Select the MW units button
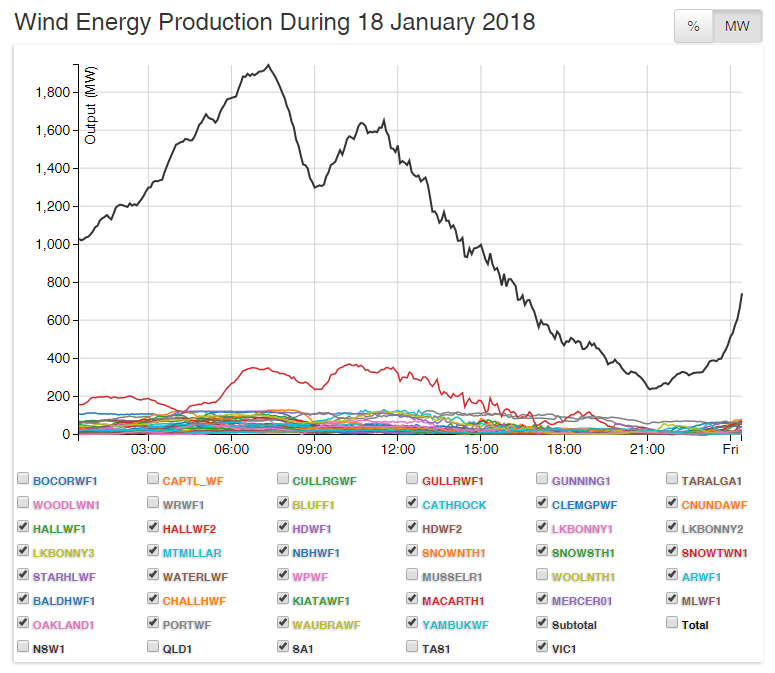The height and width of the screenshot is (673, 775). pos(735,26)
